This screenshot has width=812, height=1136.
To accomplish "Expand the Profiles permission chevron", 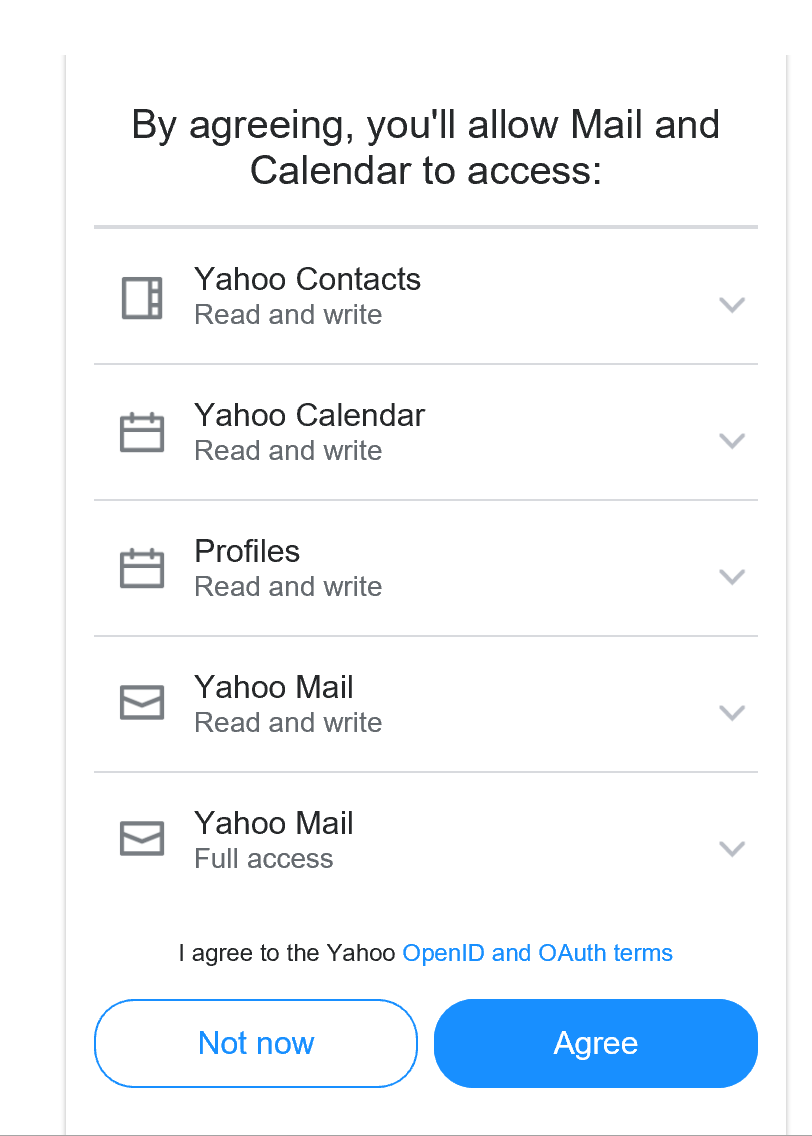I will coord(732,577).
